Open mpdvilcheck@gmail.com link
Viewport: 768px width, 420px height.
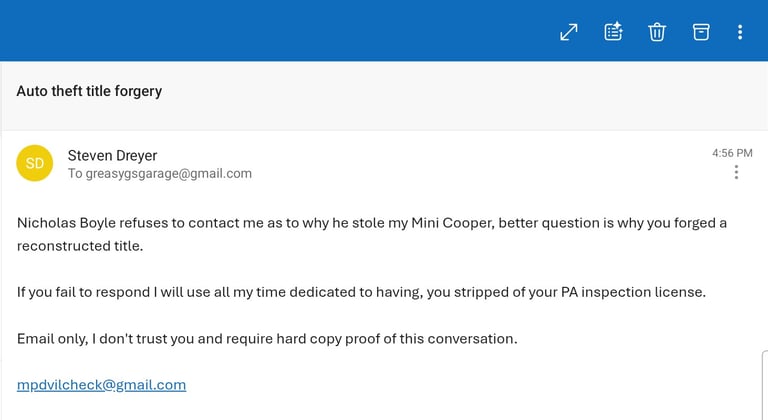(x=101, y=385)
